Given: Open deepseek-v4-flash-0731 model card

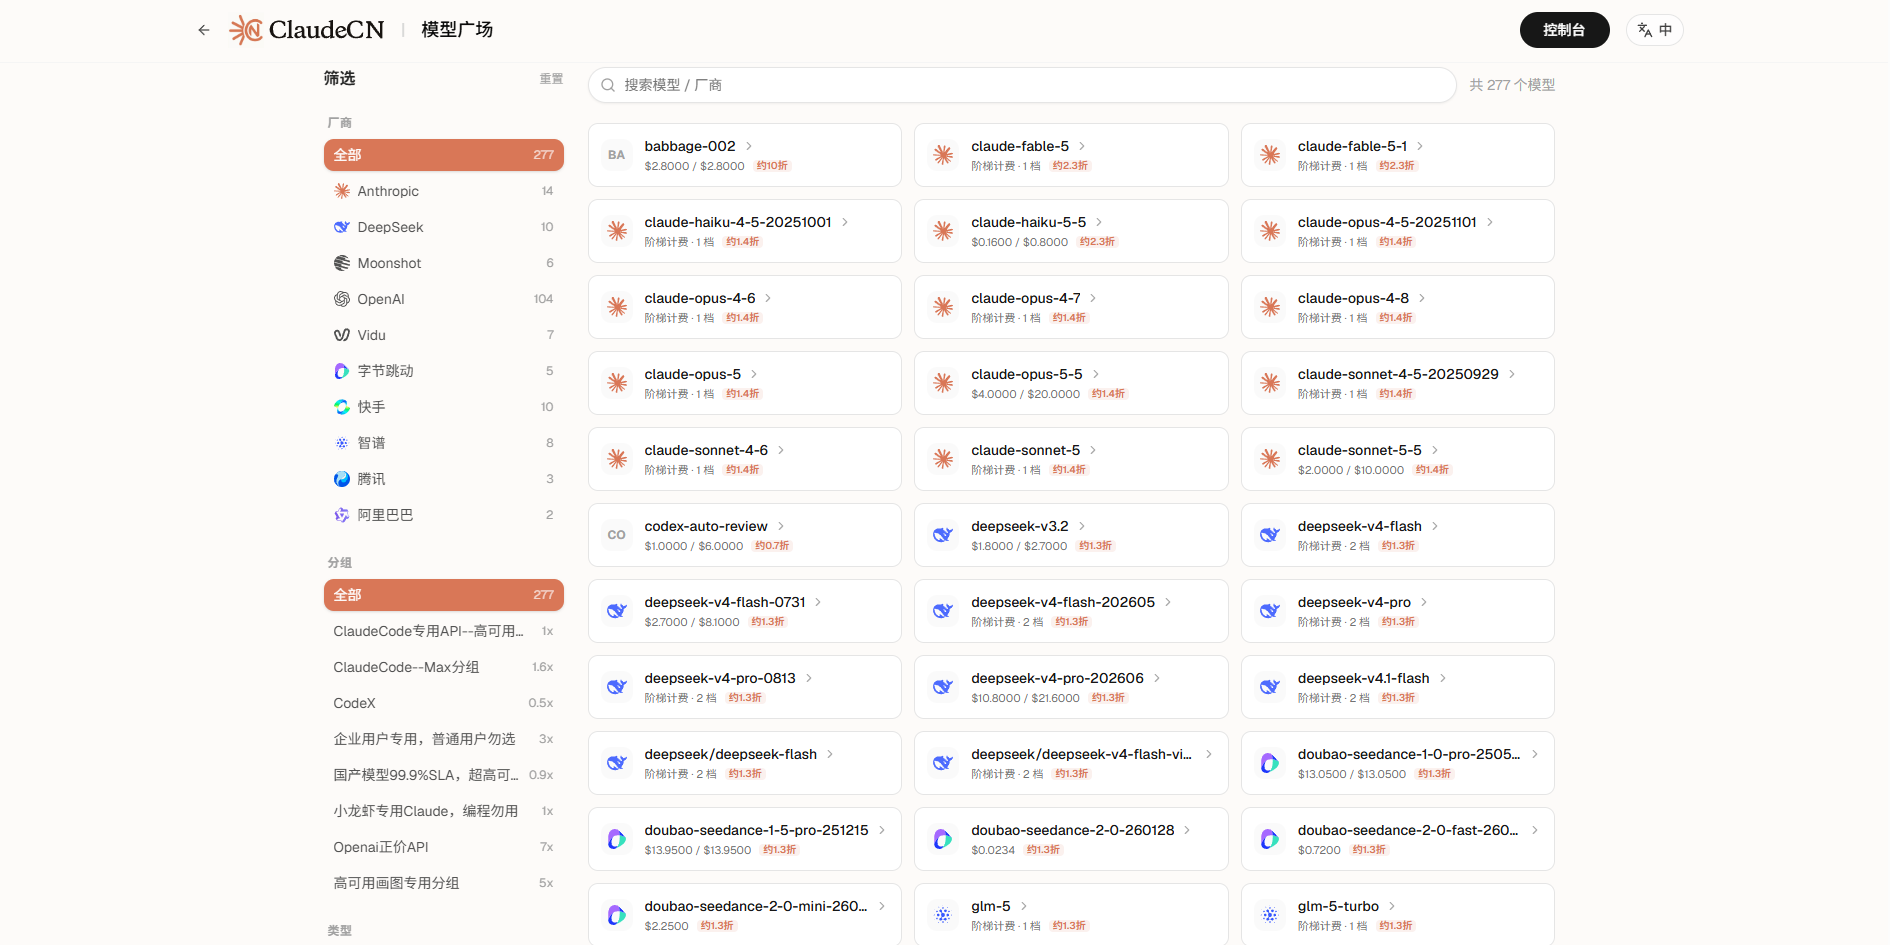Looking at the screenshot, I should (745, 611).
